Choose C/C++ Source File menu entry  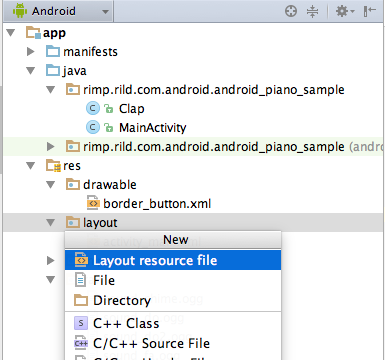point(173,343)
